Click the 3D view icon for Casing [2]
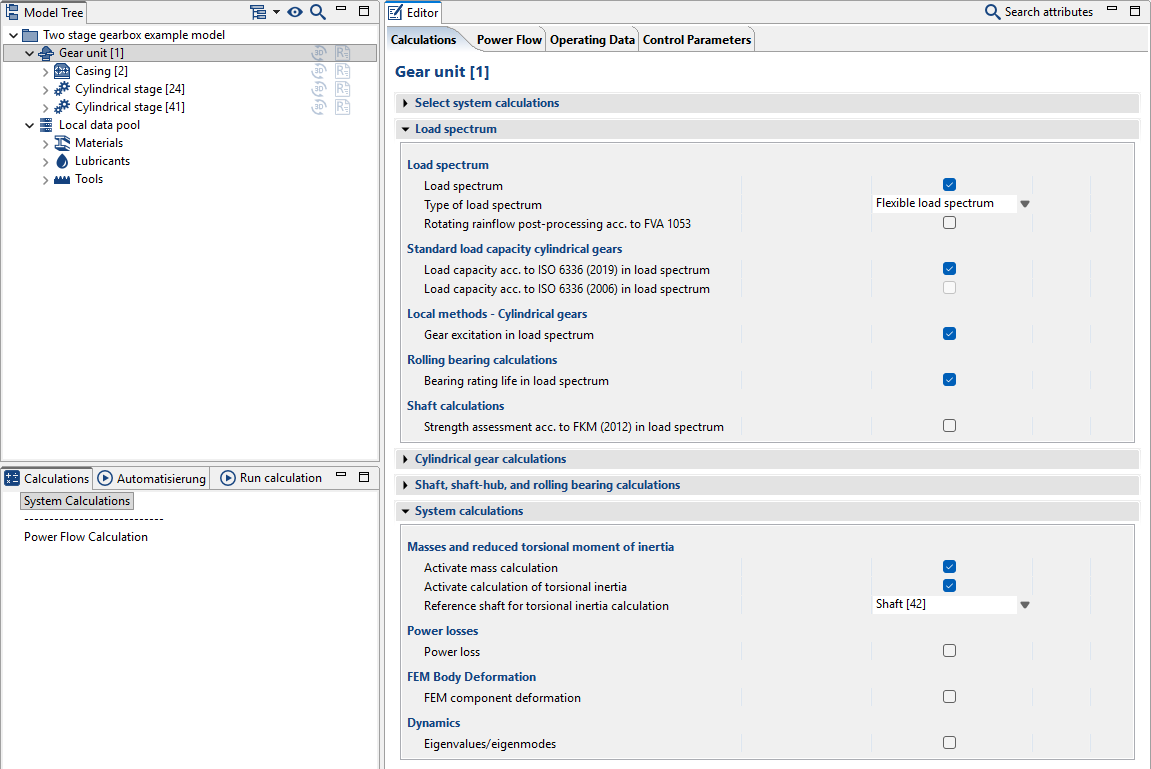 [319, 71]
